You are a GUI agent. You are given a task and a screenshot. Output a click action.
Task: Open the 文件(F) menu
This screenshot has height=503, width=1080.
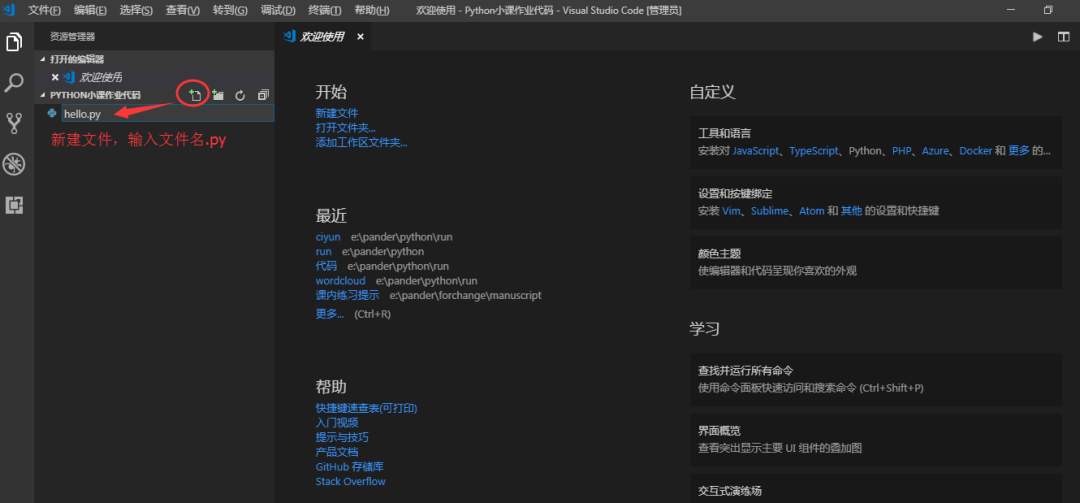coord(44,10)
